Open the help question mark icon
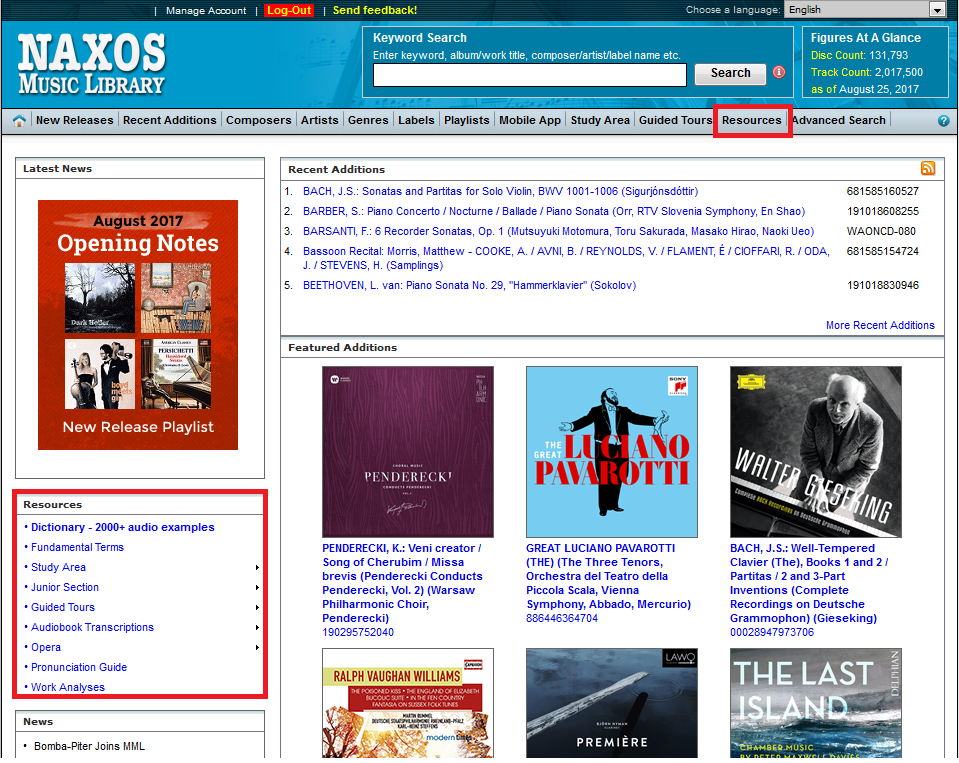This screenshot has width=959, height=763. (x=944, y=120)
